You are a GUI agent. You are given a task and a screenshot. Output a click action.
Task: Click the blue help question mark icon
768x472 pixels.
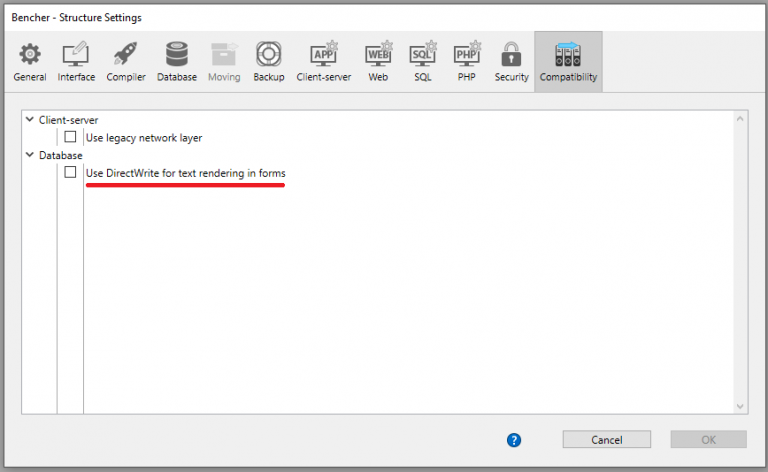click(x=514, y=440)
